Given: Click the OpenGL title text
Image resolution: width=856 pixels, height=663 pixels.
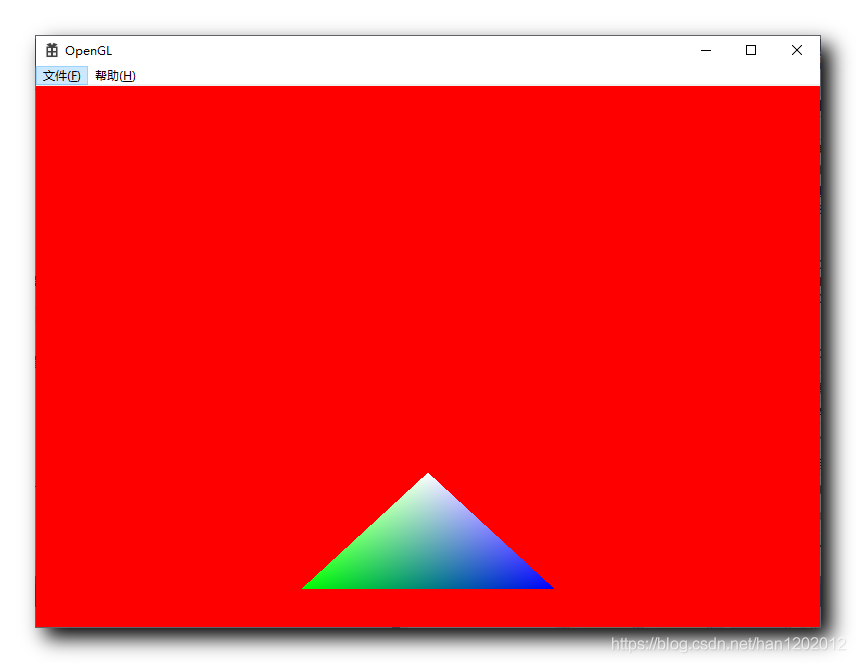Looking at the screenshot, I should pos(88,51).
